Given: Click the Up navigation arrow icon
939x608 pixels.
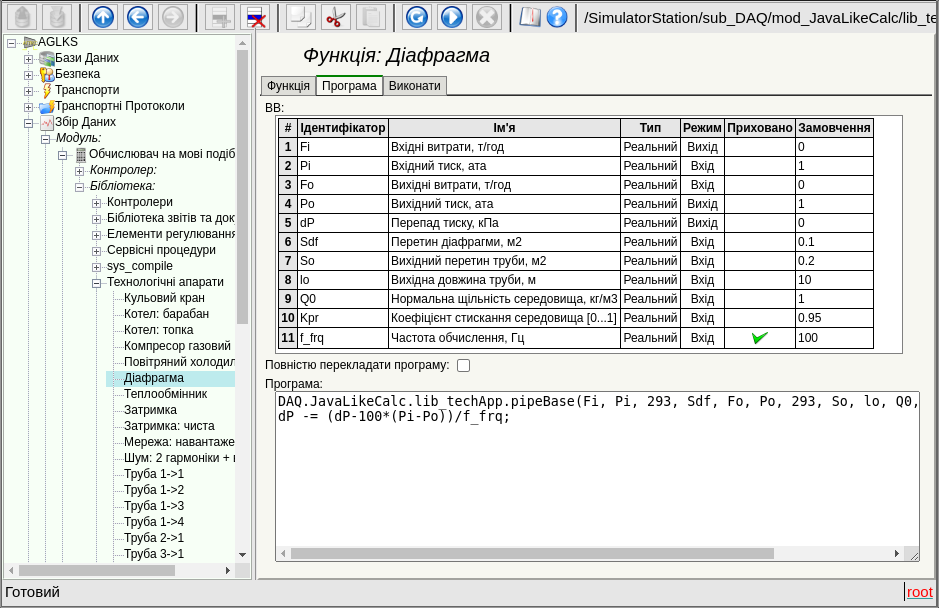Looking at the screenshot, I should coord(103,17).
